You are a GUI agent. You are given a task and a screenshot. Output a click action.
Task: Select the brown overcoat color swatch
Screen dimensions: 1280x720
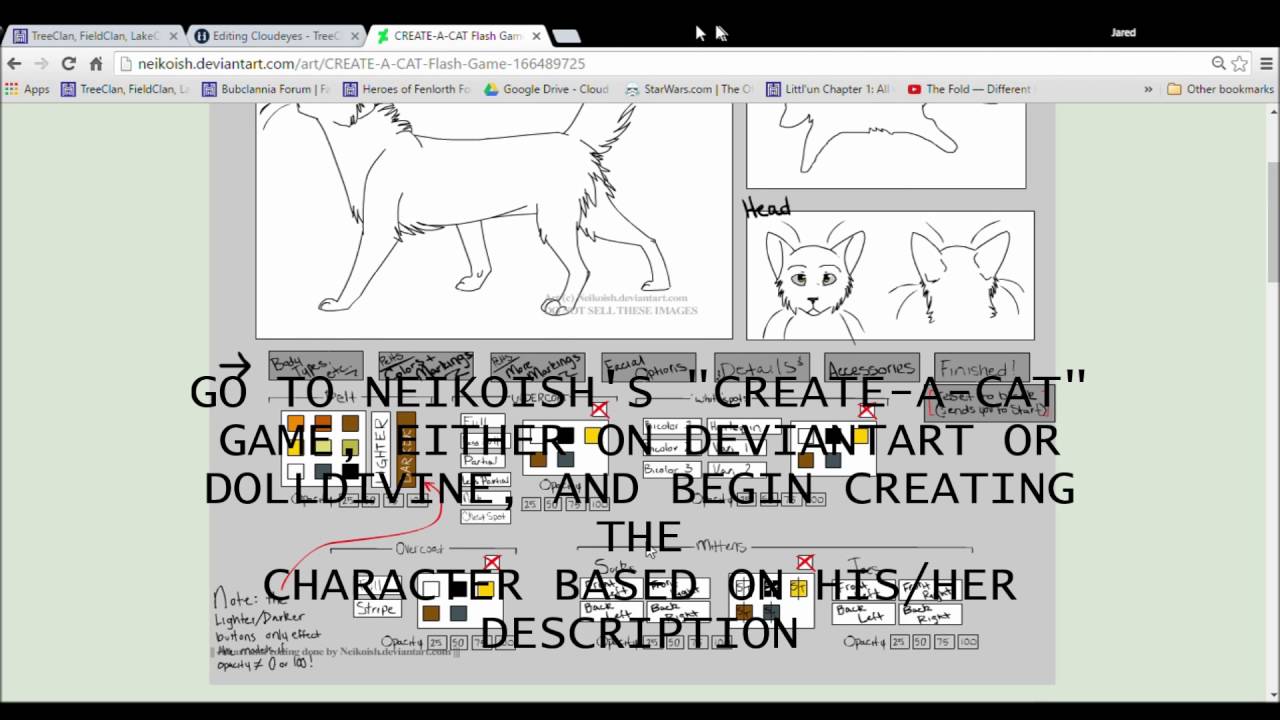point(431,613)
